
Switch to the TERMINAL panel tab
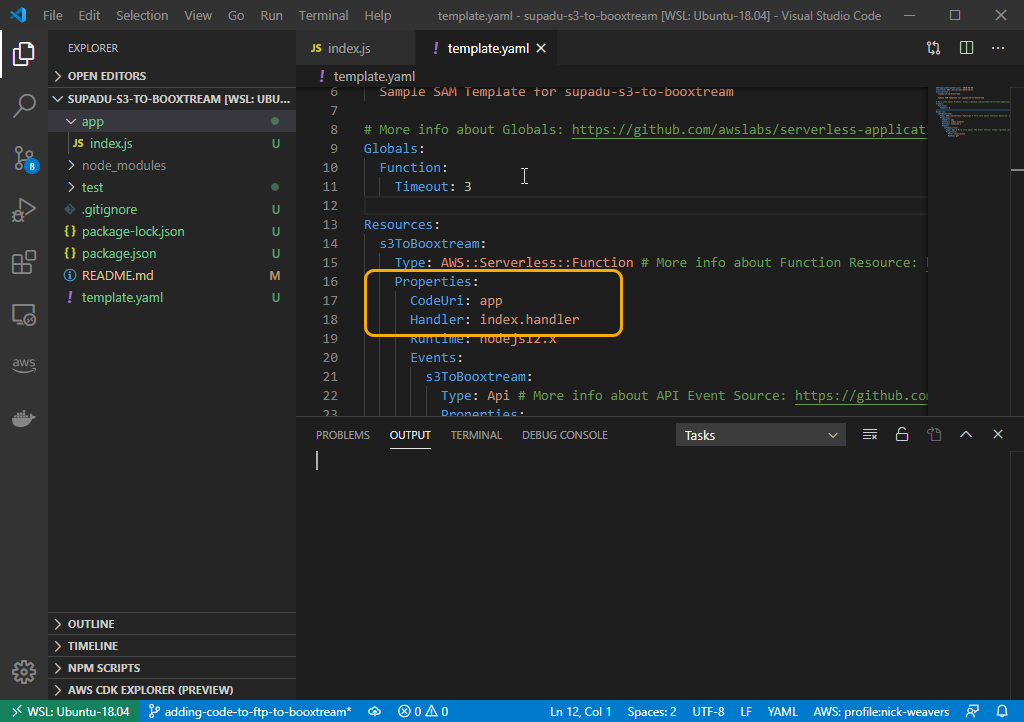(x=476, y=435)
